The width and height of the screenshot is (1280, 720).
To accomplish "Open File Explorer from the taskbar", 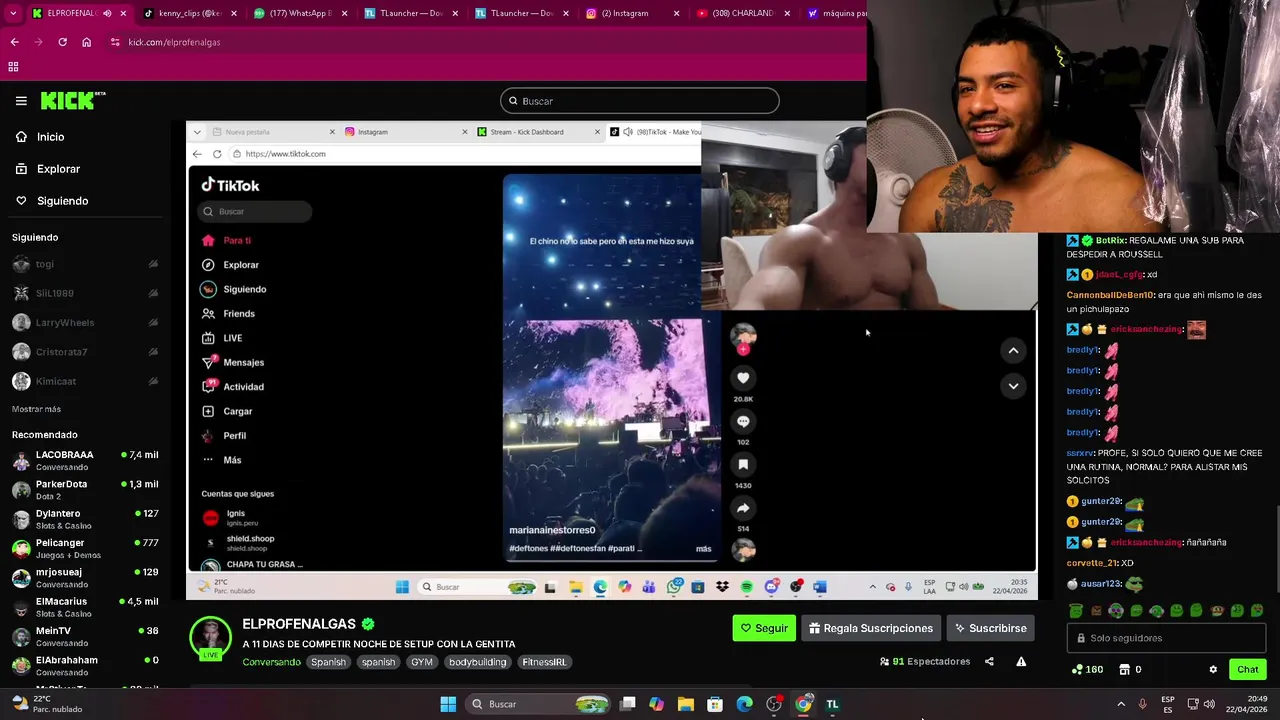I will tap(685, 704).
